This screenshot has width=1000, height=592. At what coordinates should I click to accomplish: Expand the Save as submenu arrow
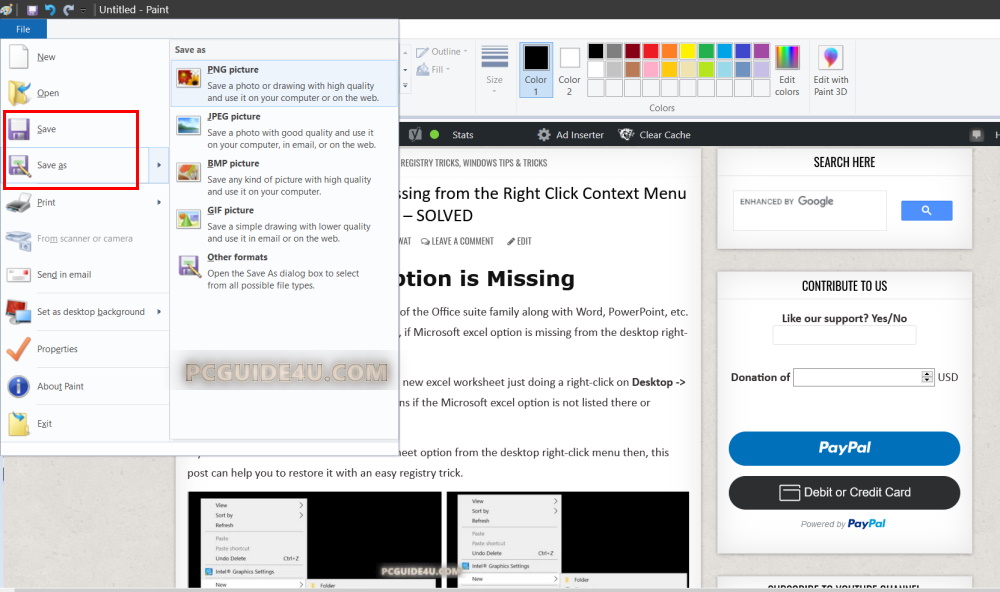158,166
